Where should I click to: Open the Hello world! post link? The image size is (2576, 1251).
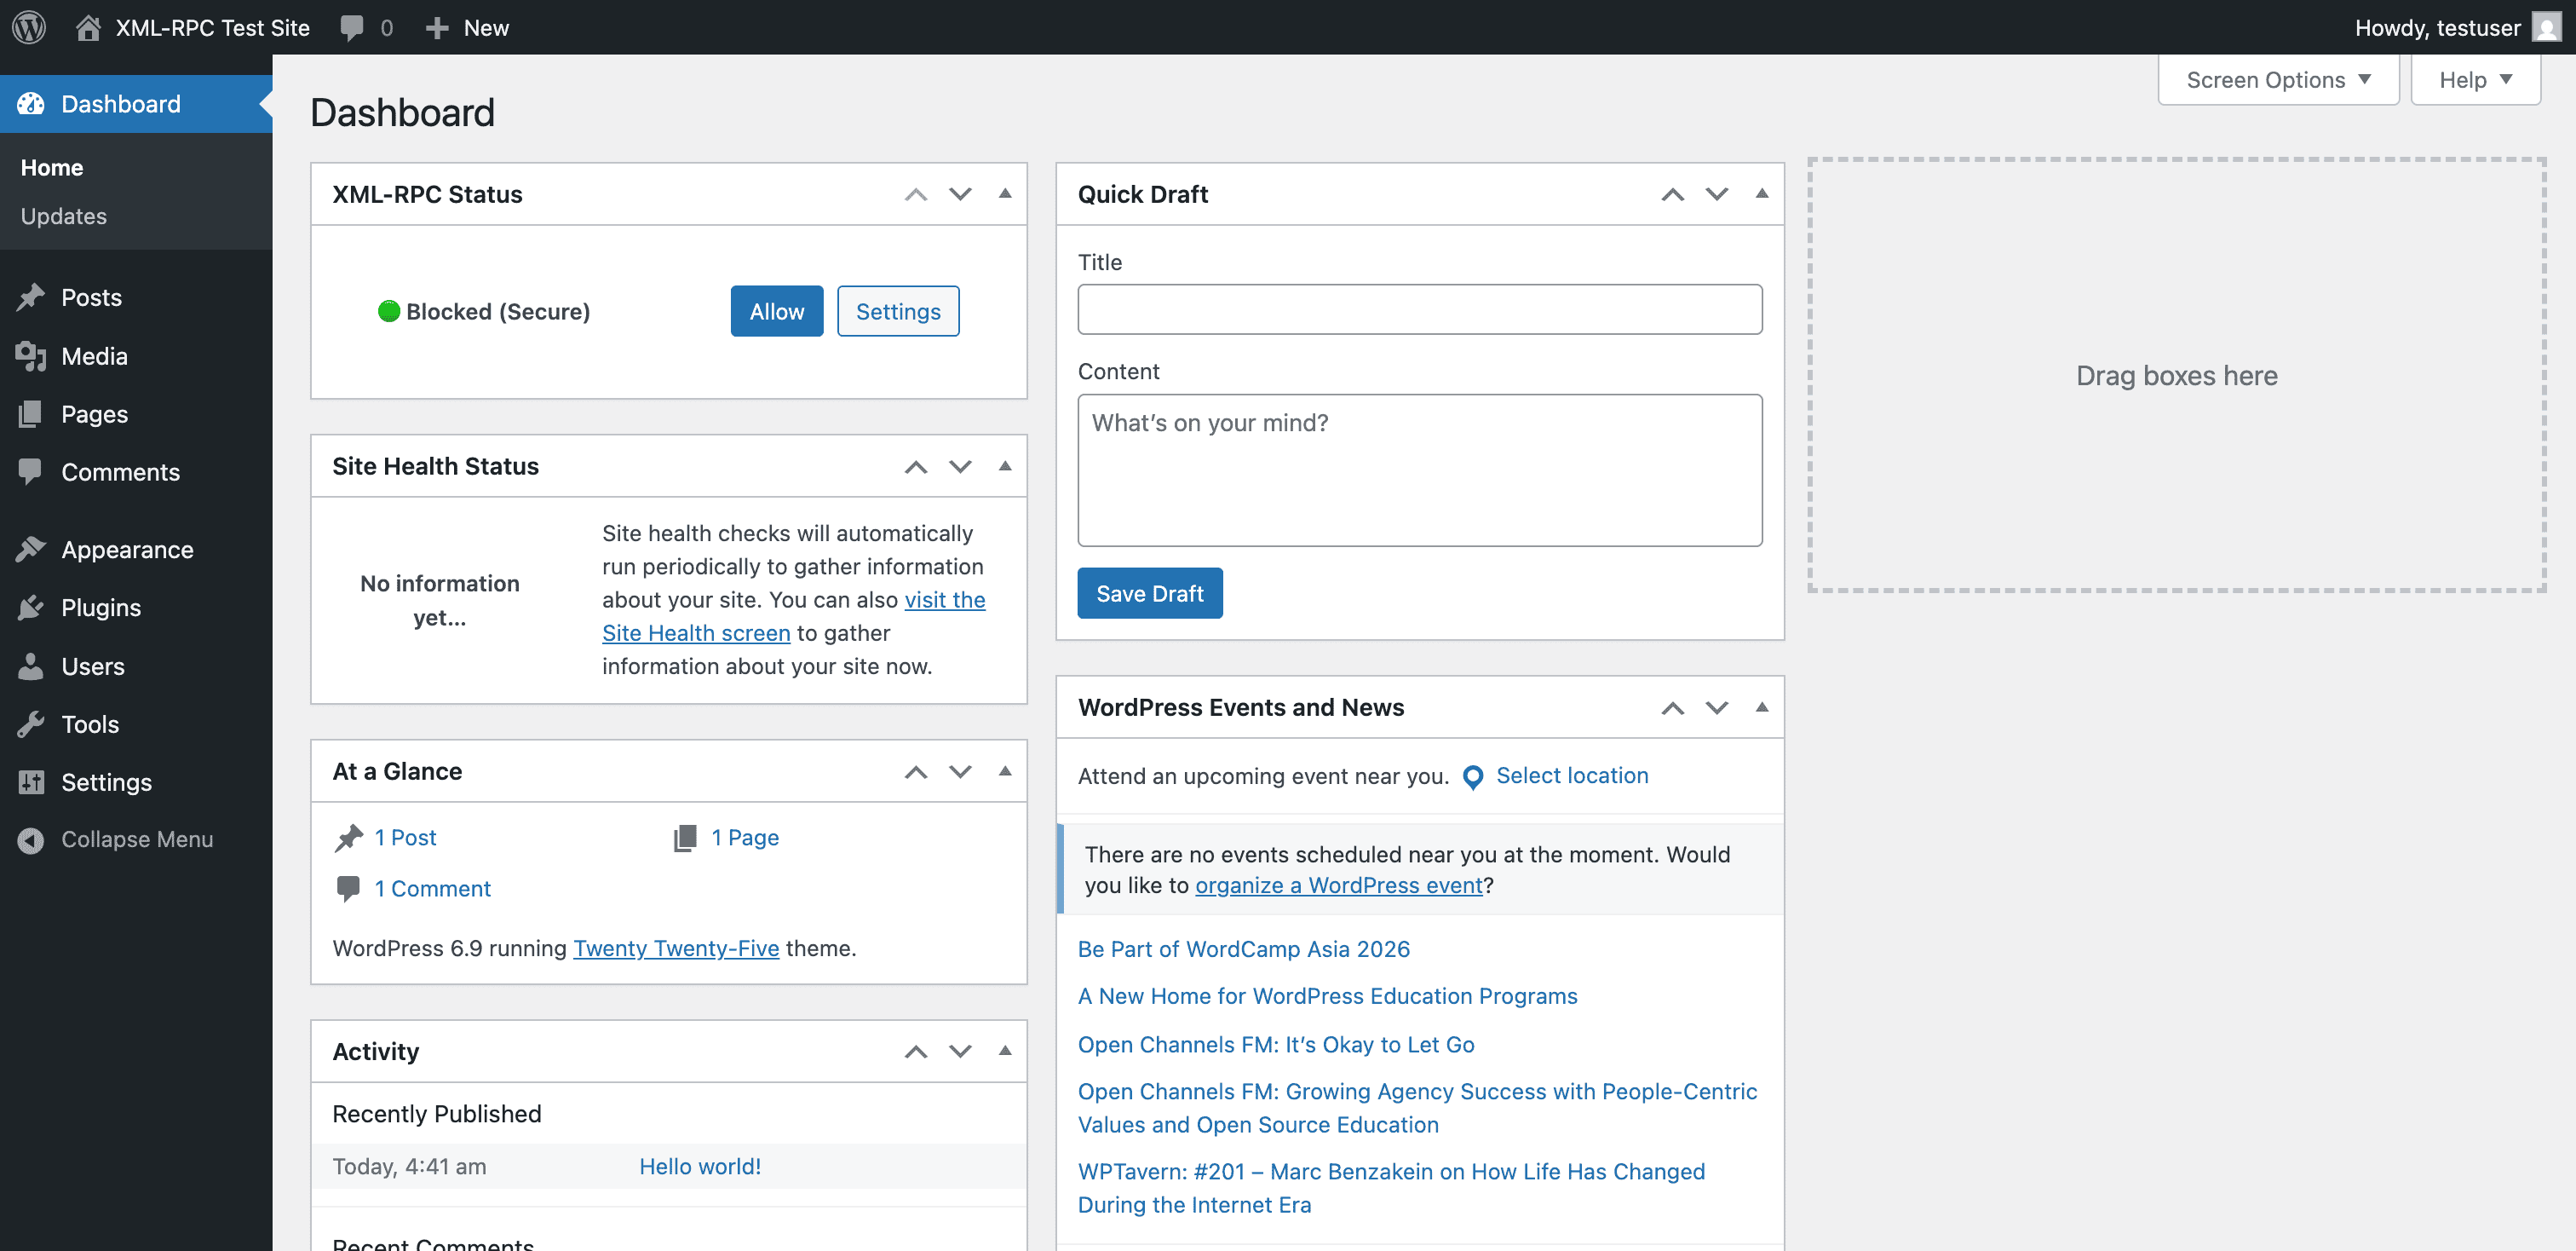coord(699,1166)
